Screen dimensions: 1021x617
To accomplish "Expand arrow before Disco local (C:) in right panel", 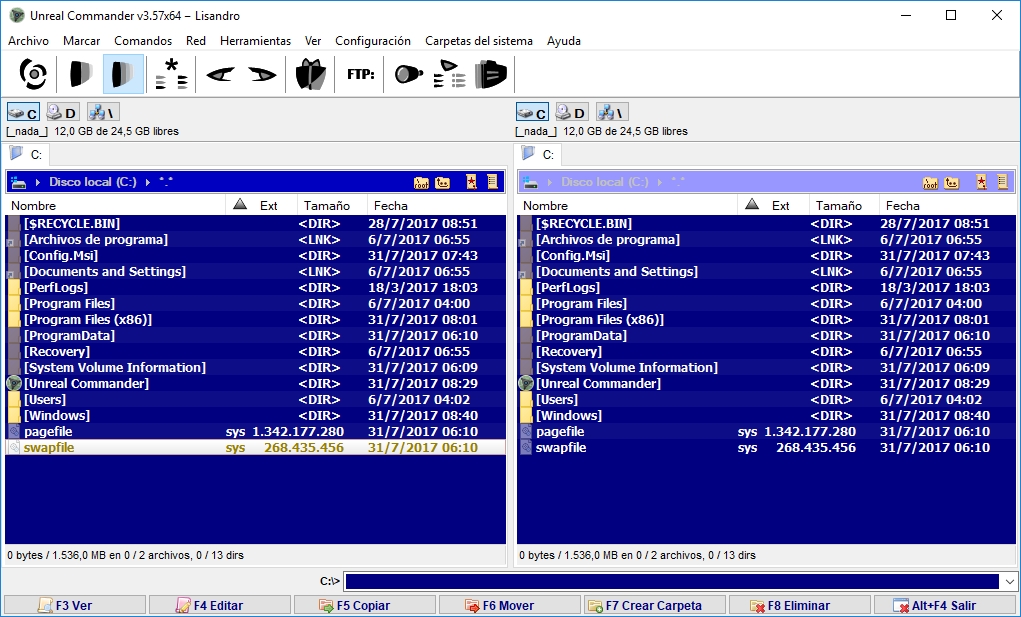I will (x=550, y=182).
